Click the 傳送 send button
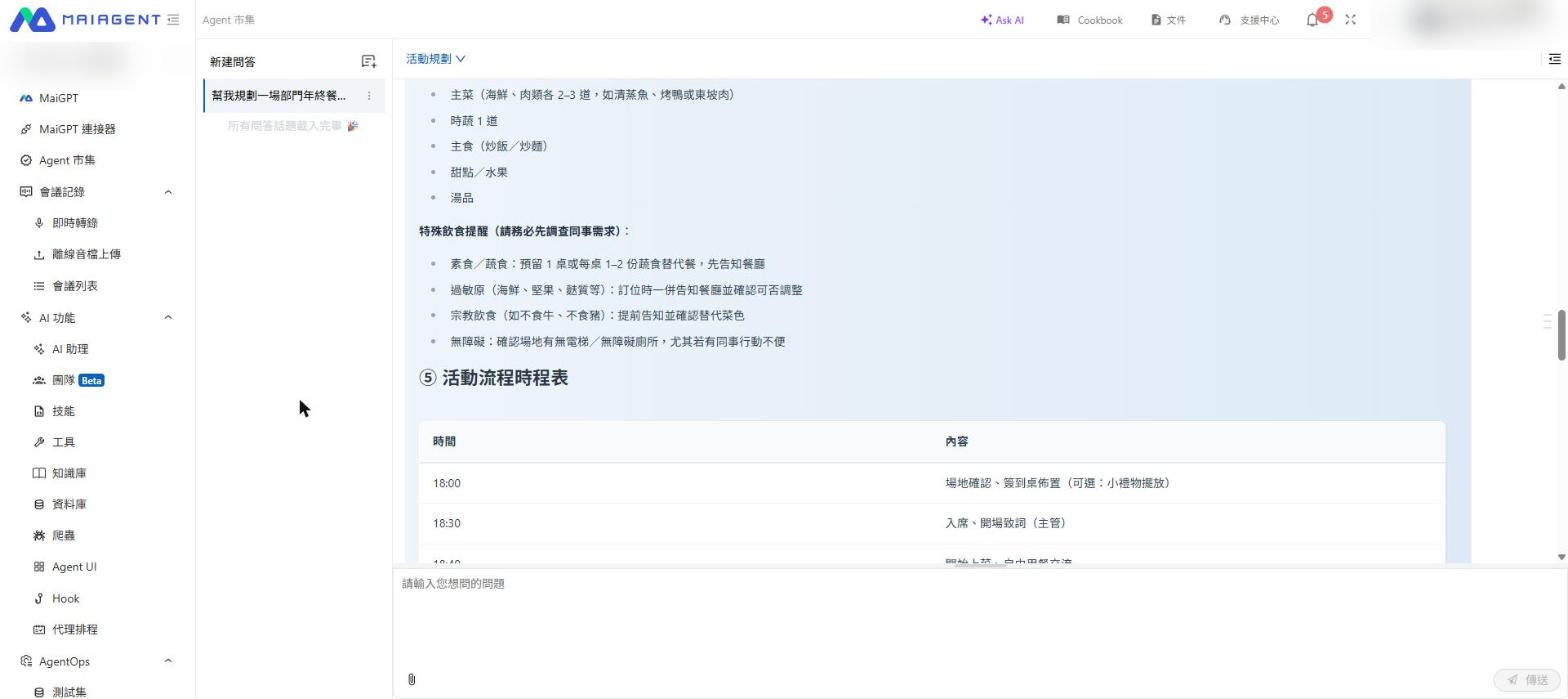 [x=1527, y=680]
